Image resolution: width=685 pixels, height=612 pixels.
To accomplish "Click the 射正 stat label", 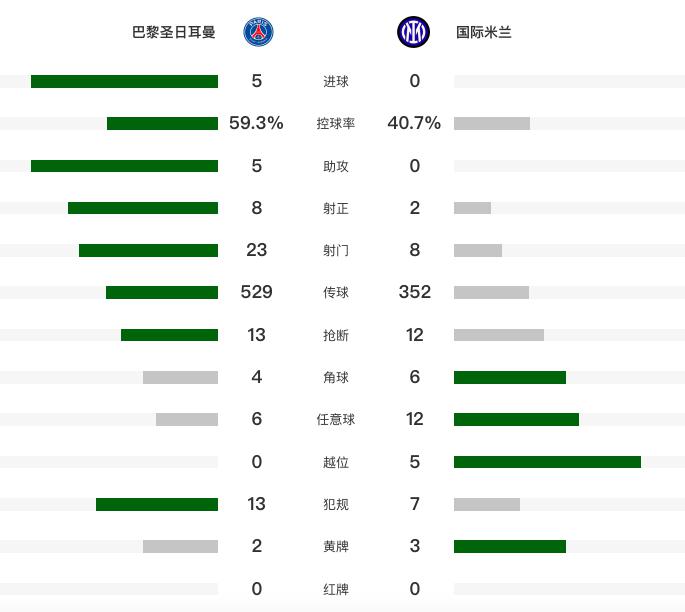I will coord(336,208).
